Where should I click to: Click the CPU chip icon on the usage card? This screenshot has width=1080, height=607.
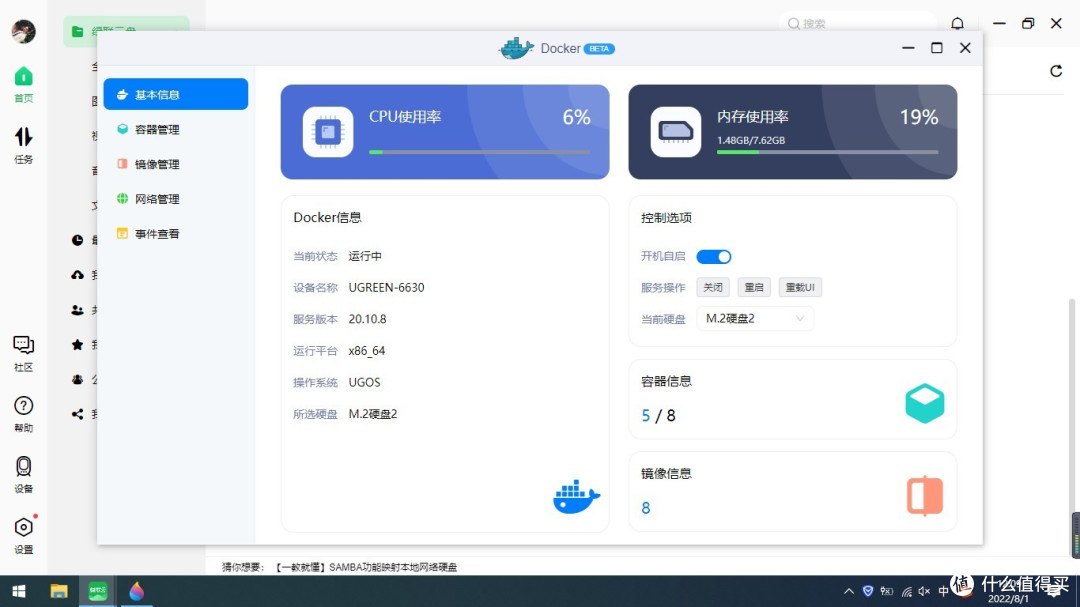[x=329, y=131]
